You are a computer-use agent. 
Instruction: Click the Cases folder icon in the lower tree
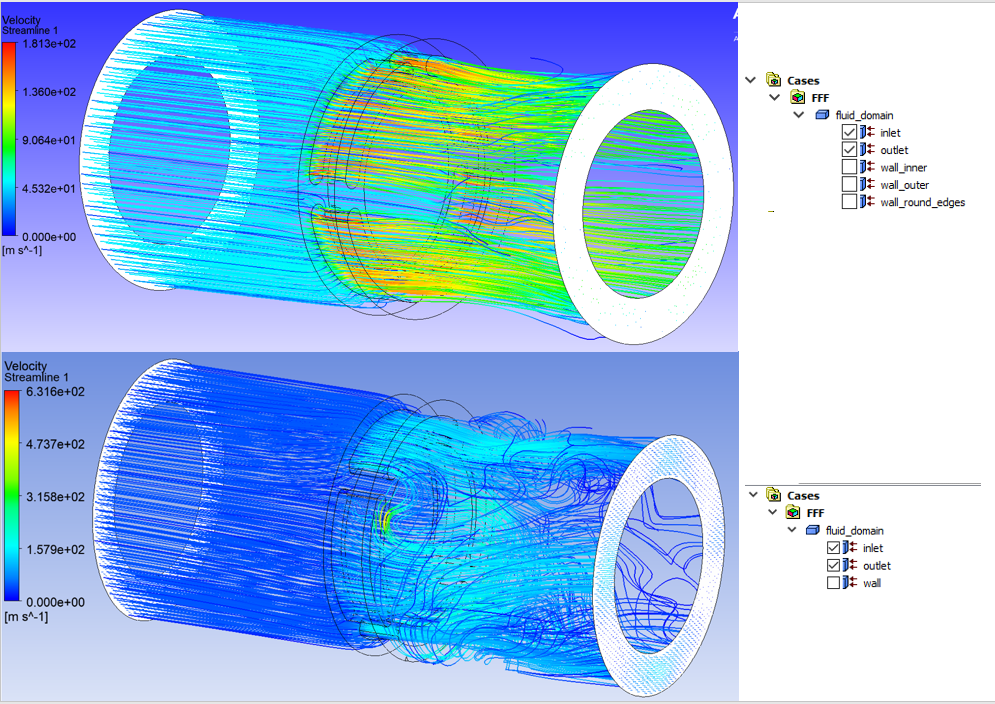[774, 495]
